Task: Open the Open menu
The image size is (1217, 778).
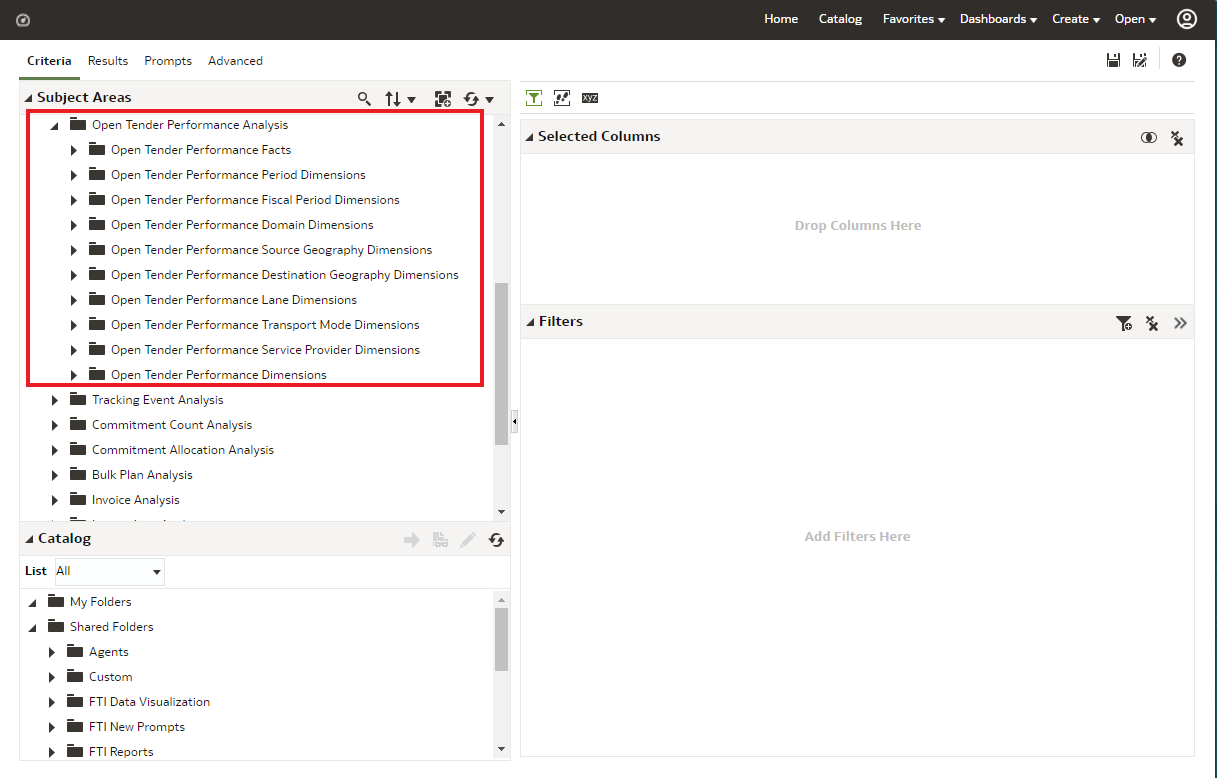Action: (1136, 19)
